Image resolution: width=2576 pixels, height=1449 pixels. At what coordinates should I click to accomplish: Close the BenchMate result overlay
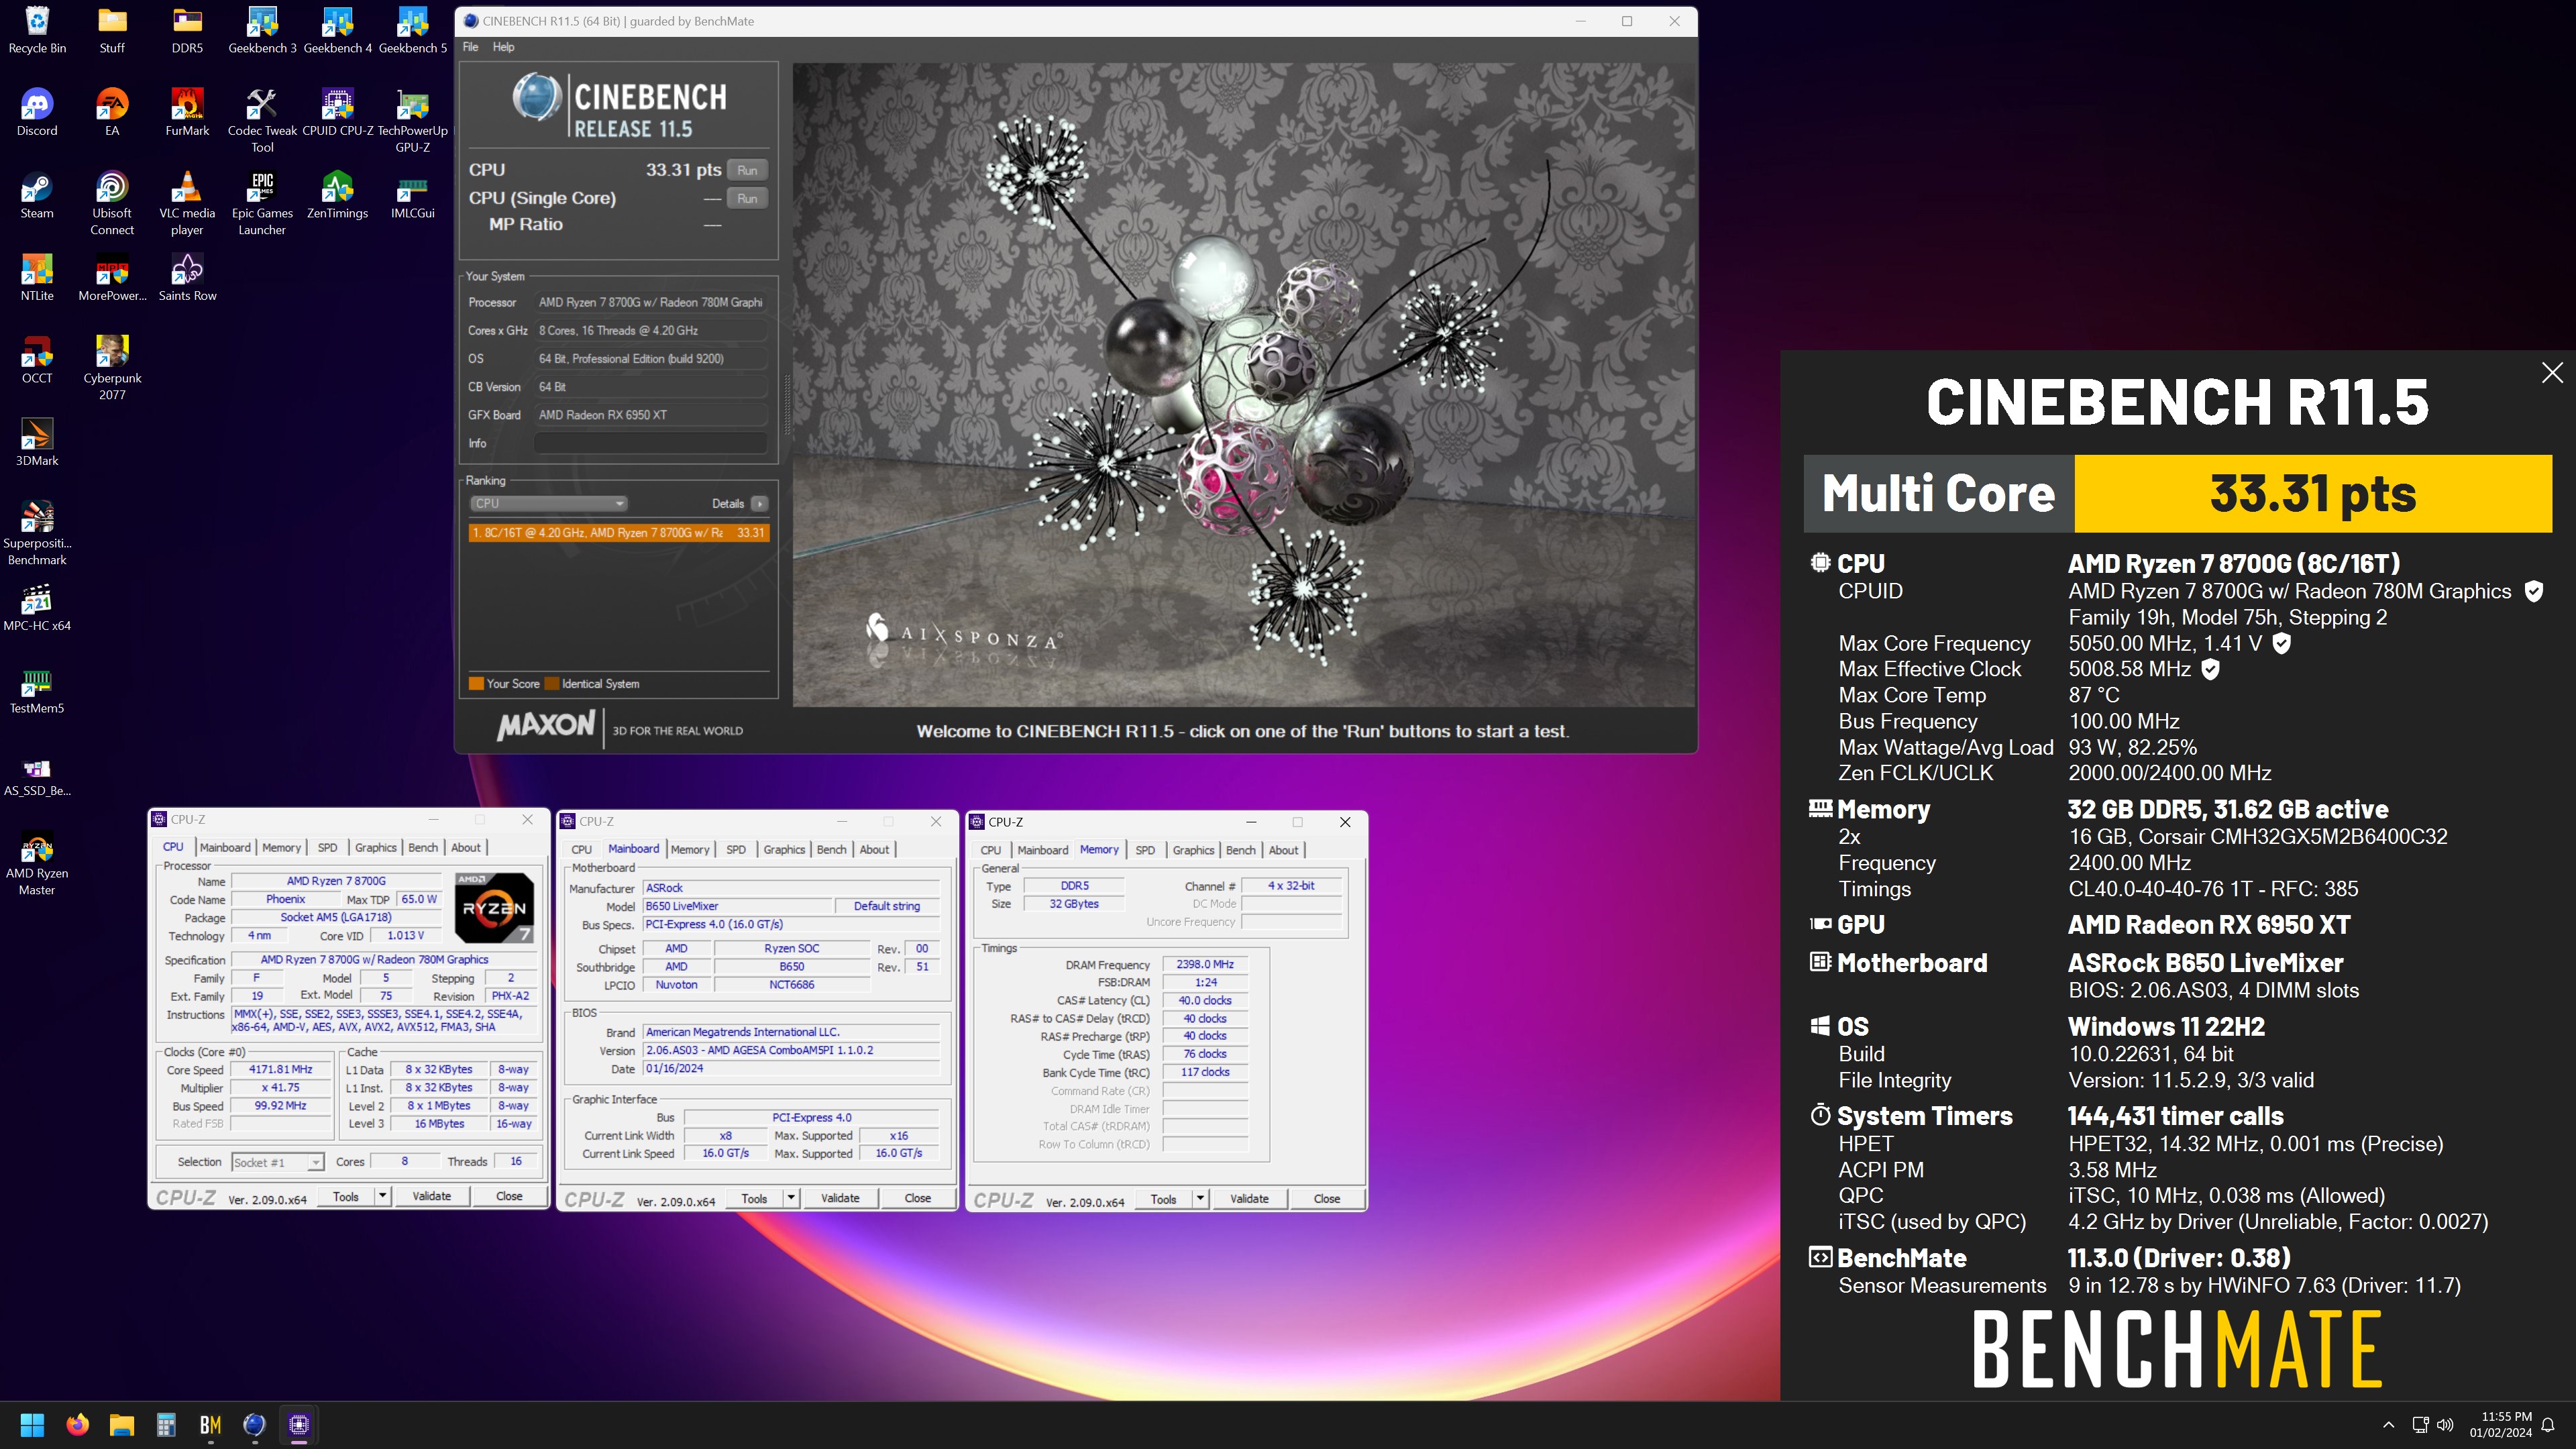(x=2552, y=372)
